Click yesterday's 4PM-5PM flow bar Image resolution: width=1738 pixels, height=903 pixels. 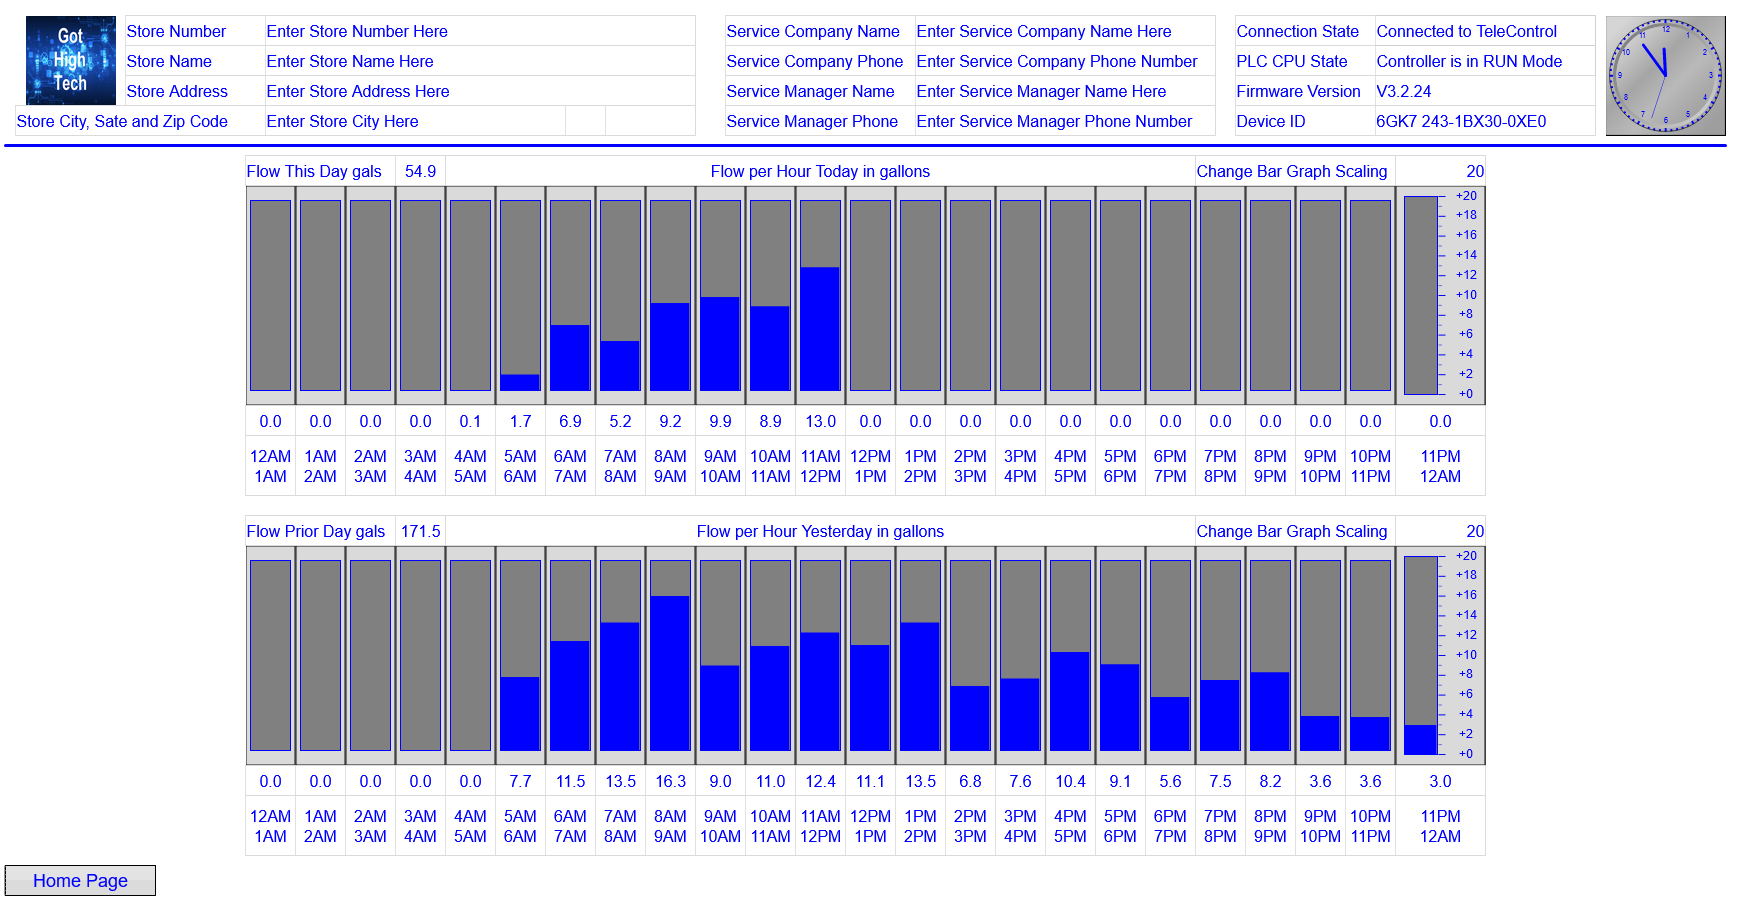pos(1070,655)
